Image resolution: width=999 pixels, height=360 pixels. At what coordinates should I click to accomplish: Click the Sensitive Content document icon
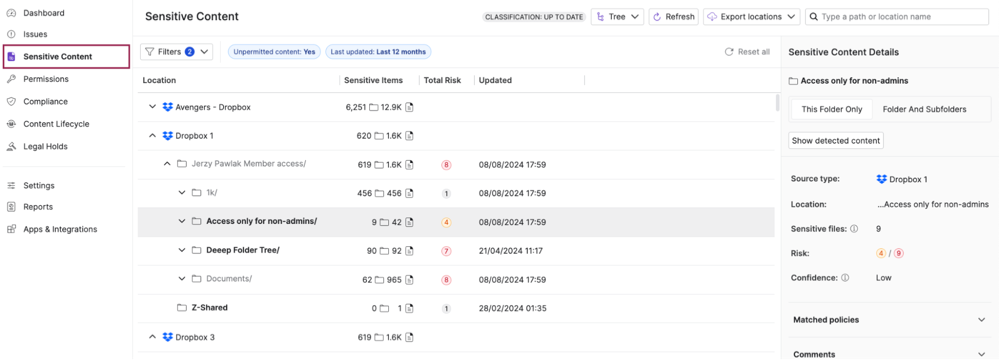(x=11, y=57)
